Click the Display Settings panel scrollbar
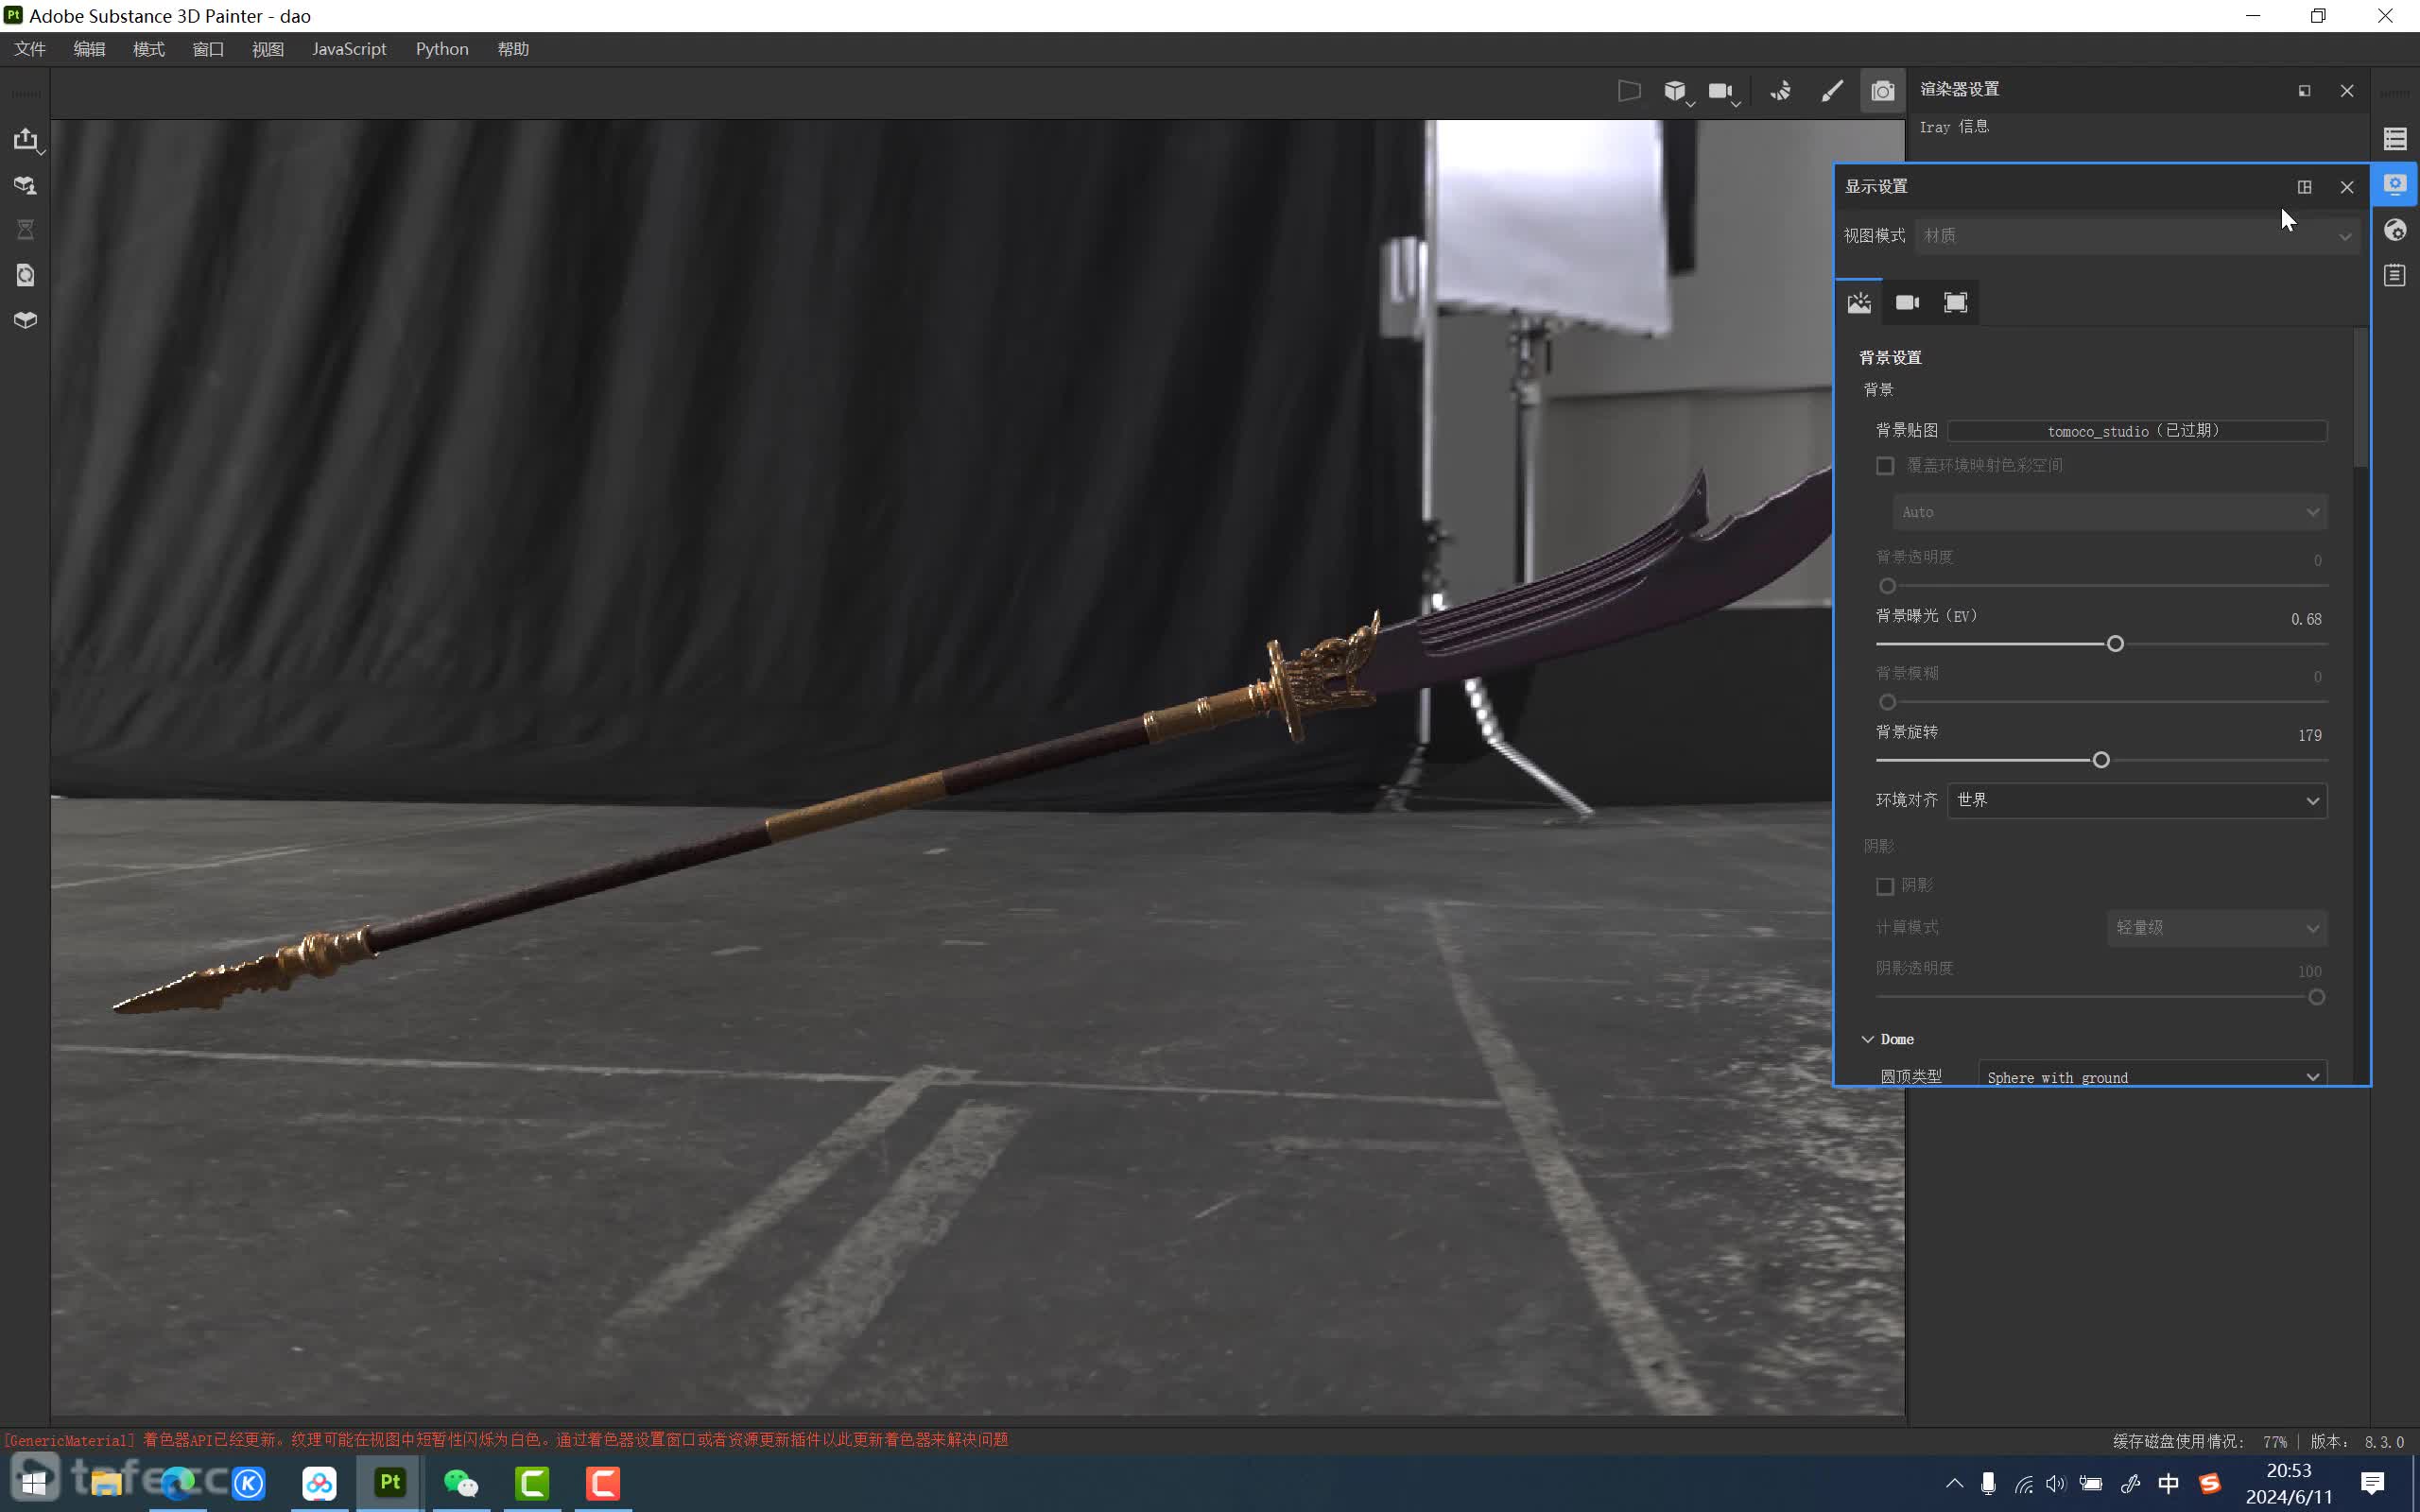 pos(2361,398)
